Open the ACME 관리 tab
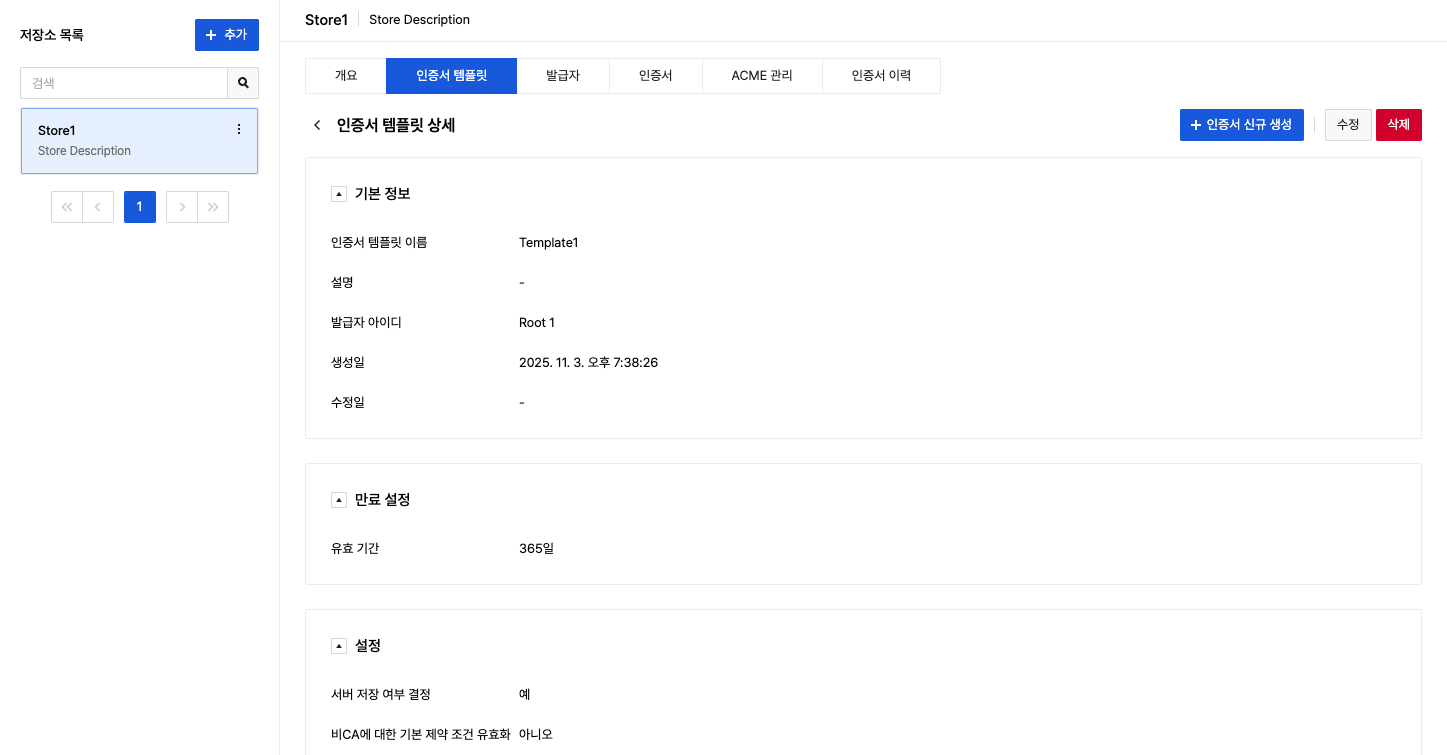This screenshot has height=755, width=1447. click(x=762, y=76)
